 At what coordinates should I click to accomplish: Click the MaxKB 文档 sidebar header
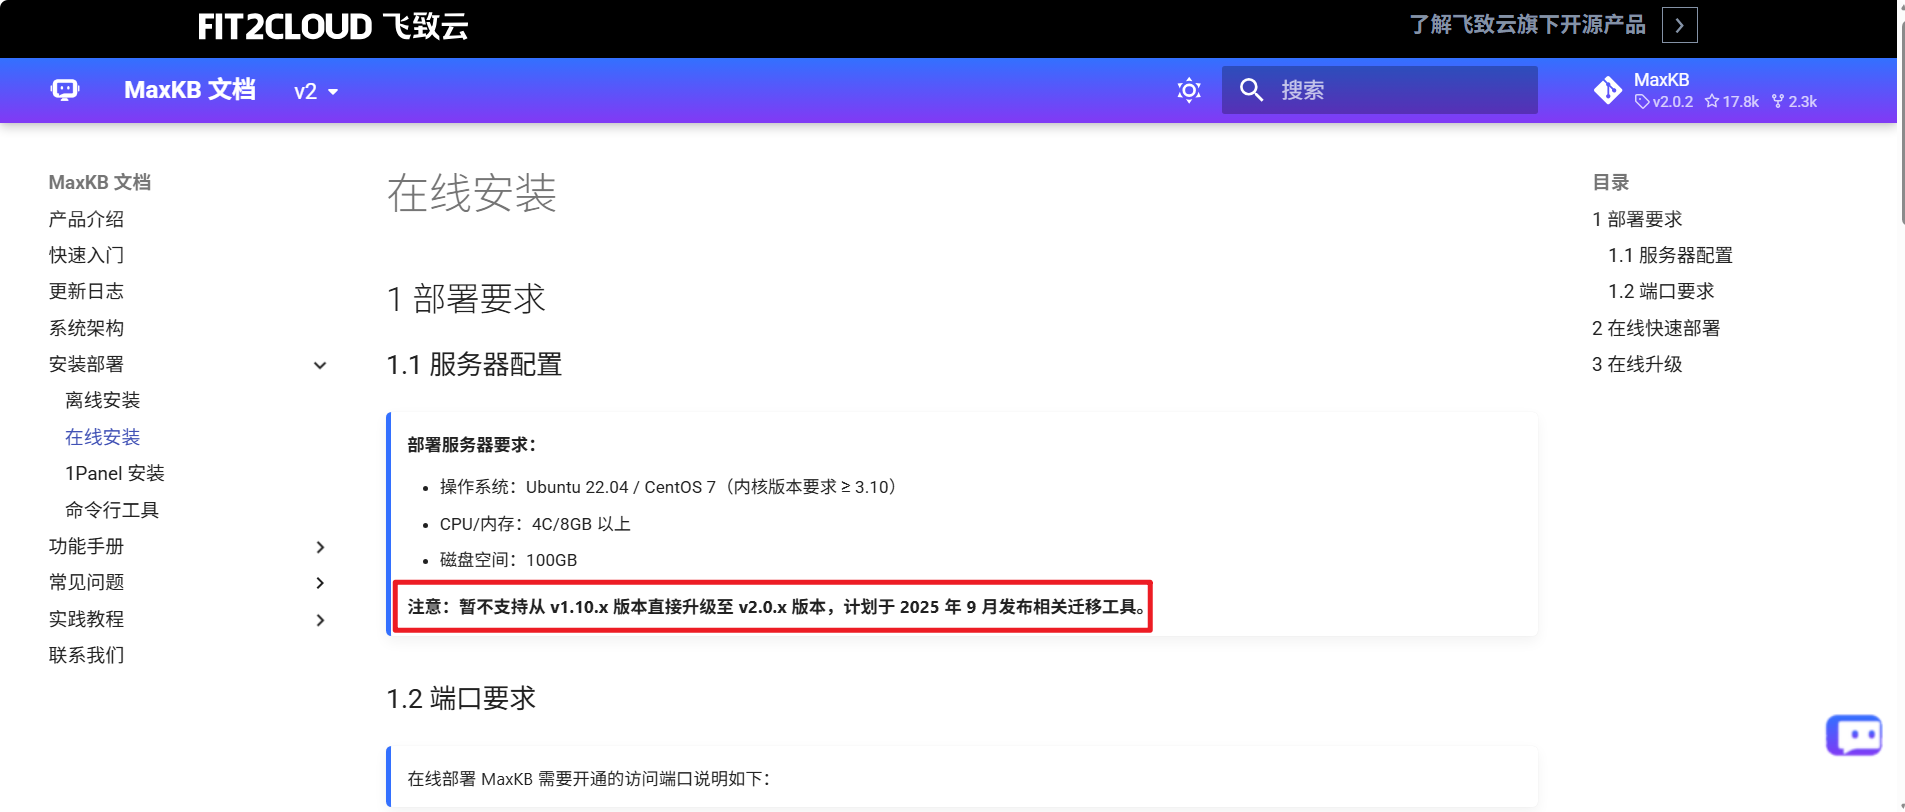(x=100, y=182)
